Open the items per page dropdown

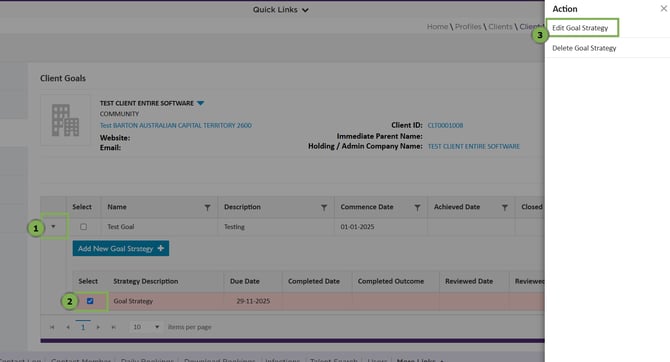(145, 327)
